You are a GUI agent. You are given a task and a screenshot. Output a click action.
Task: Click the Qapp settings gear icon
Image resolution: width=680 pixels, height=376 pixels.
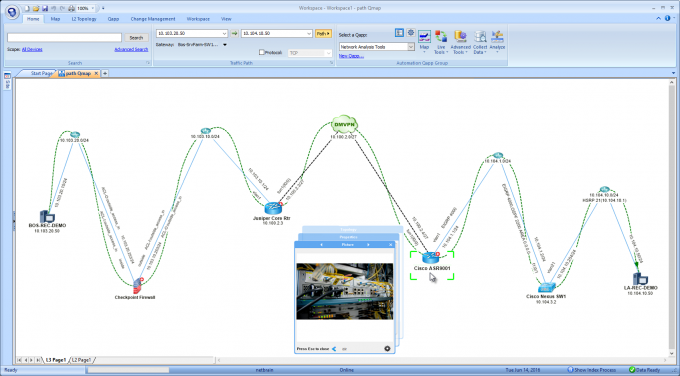click(411, 33)
